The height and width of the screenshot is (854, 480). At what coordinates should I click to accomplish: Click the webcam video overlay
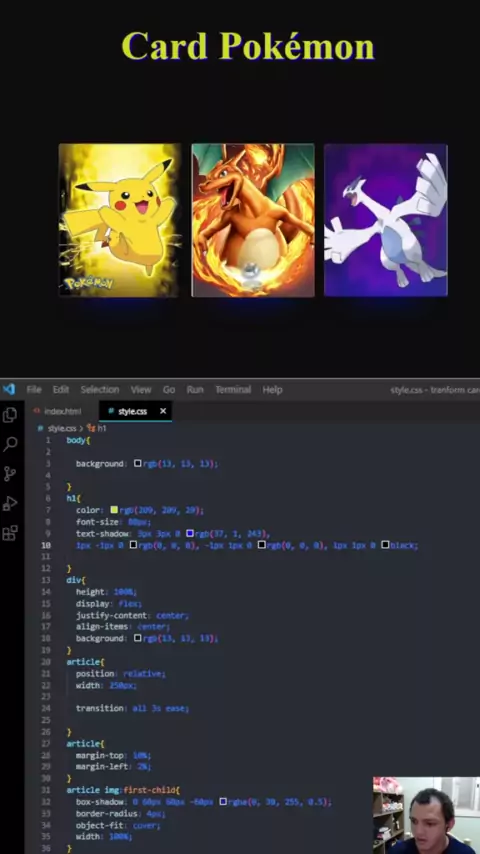click(426, 815)
